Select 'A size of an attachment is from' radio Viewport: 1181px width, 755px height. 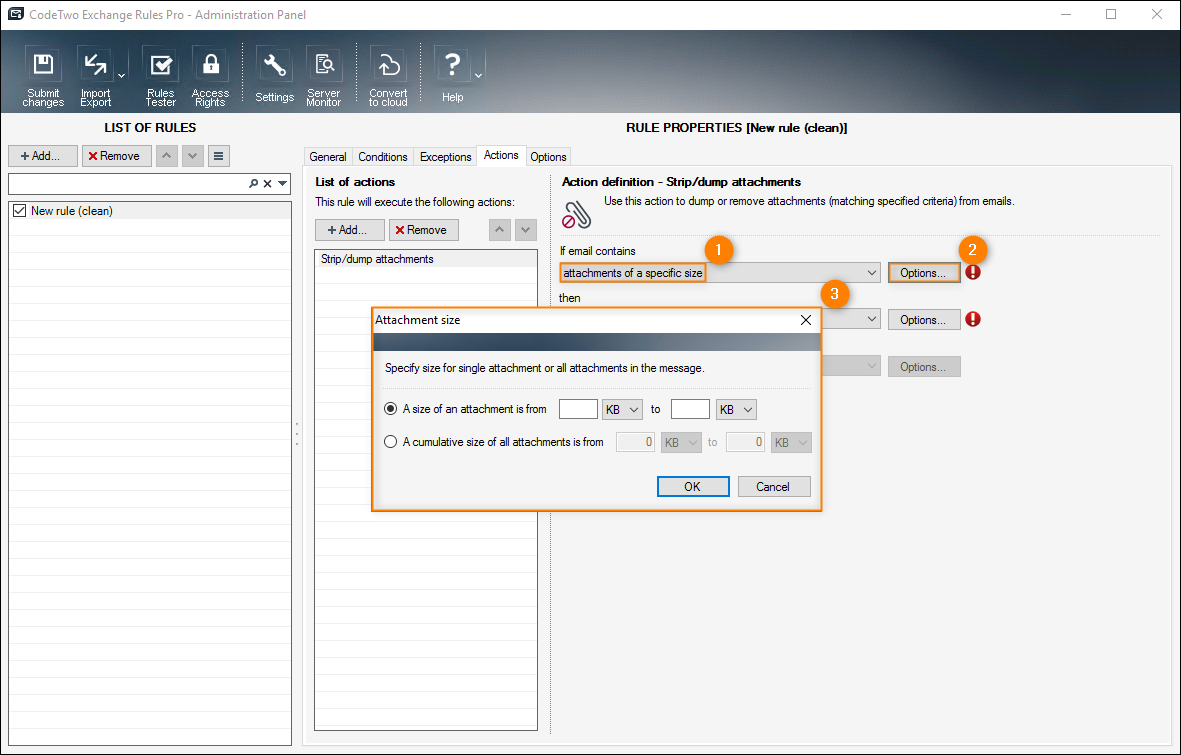pos(390,409)
